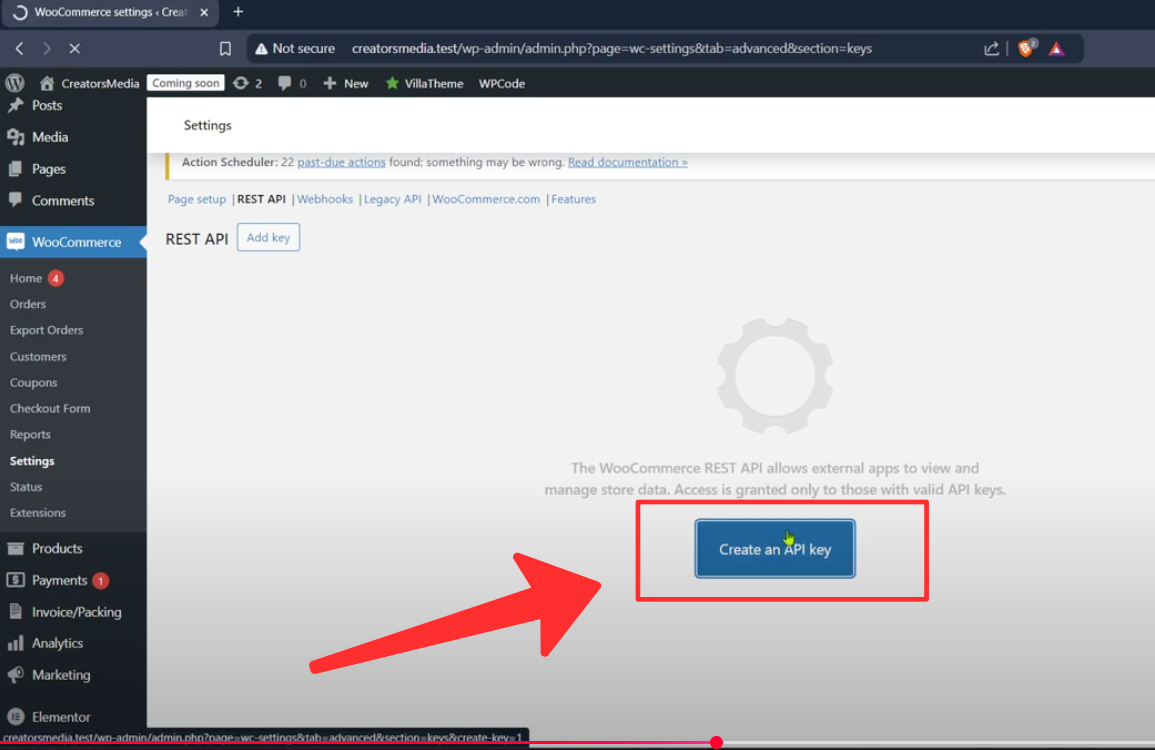The width and height of the screenshot is (1155, 750).
Task: Click the Create an API key button
Action: click(x=775, y=549)
